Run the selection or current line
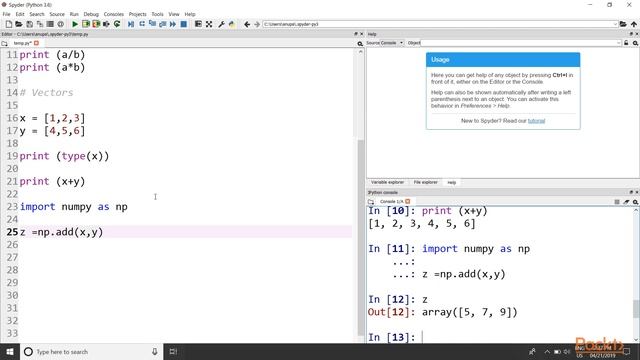The image size is (640, 360). [x=106, y=24]
